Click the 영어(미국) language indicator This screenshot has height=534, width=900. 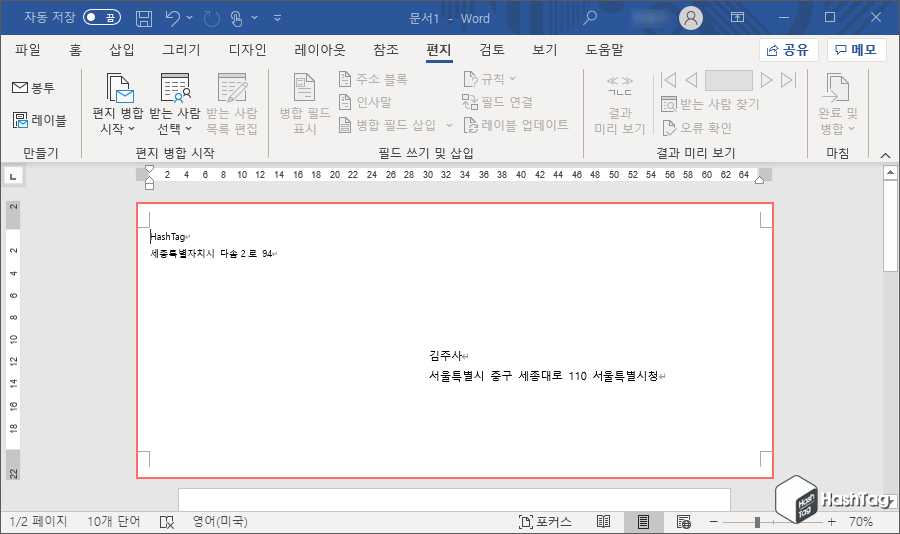220,521
